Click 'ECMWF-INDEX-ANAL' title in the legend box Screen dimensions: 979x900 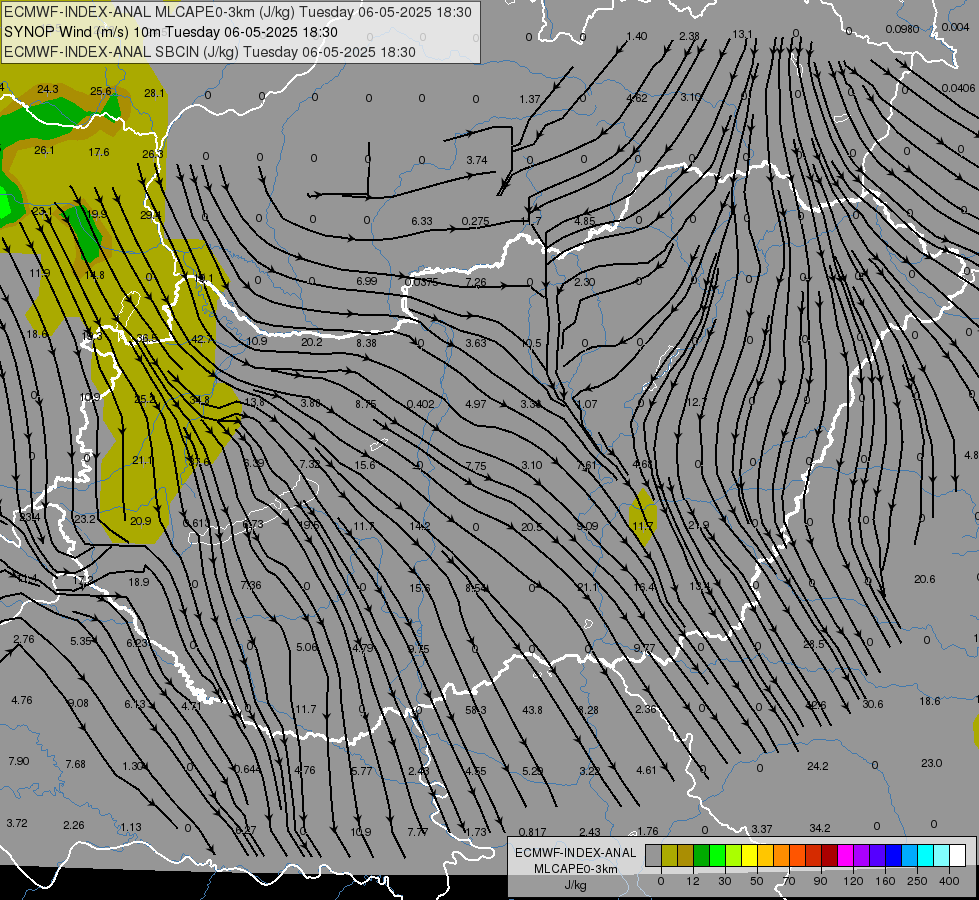(x=576, y=853)
